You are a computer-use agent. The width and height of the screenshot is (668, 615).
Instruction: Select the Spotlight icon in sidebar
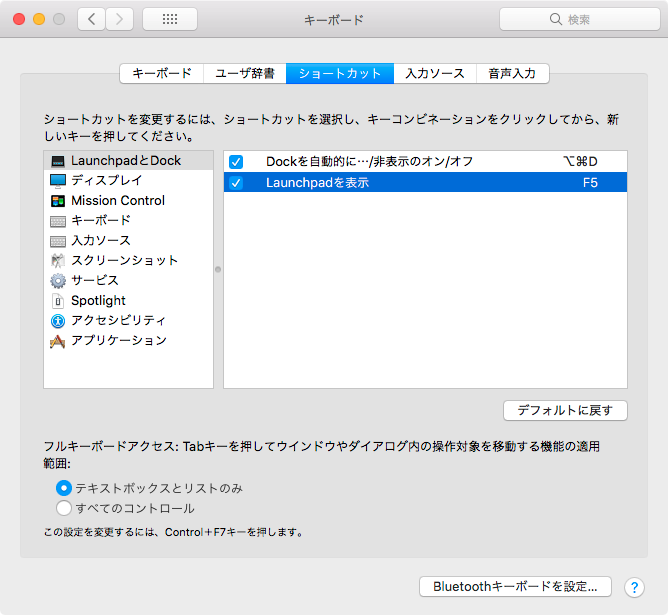(x=58, y=300)
